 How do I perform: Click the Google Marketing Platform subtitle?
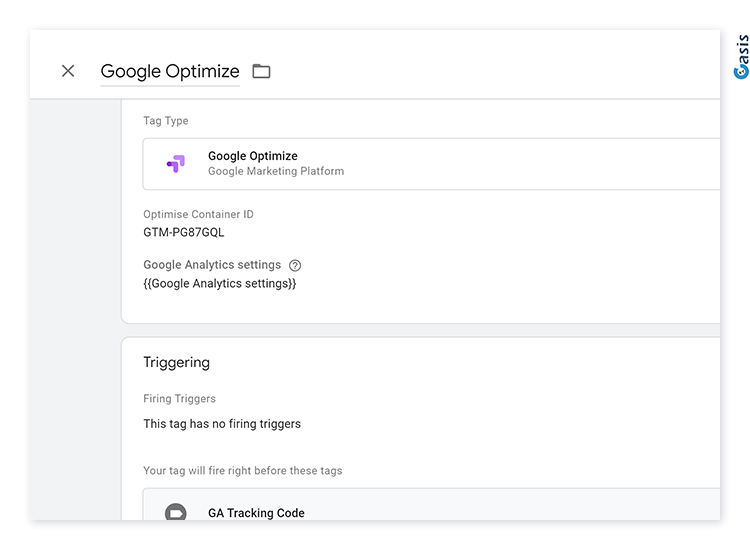276,171
